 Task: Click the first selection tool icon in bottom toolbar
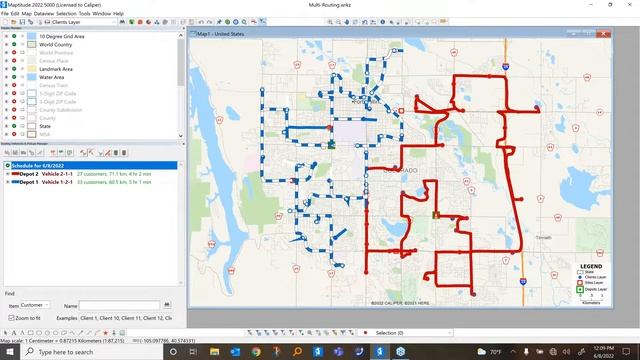pyautogui.click(x=250, y=333)
